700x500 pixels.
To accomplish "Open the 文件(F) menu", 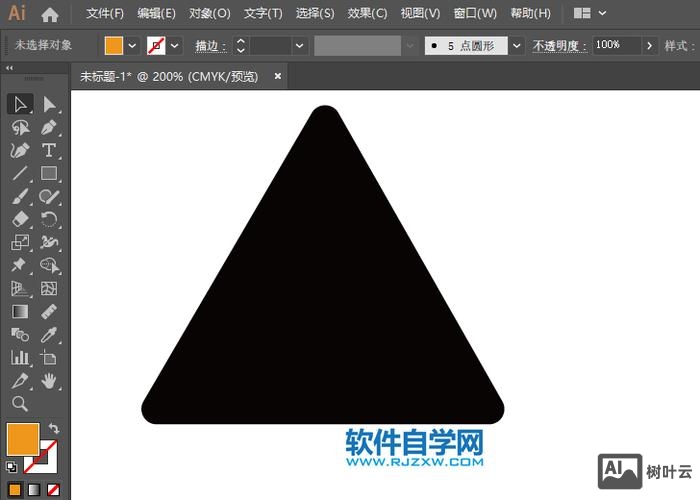I will pos(105,13).
